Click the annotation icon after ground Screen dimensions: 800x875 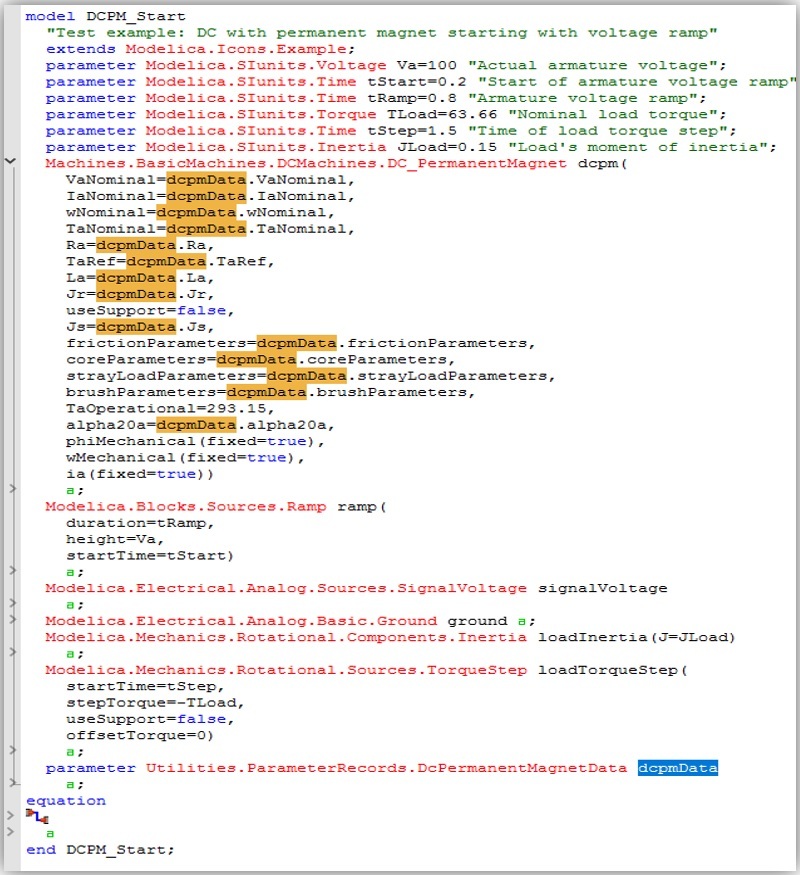(x=522, y=622)
